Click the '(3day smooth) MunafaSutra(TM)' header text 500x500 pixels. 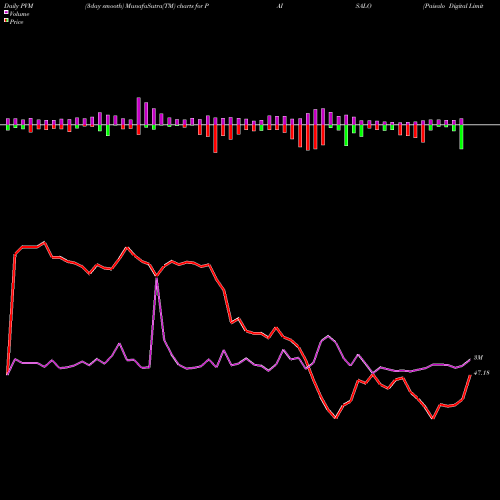click(x=130, y=6)
